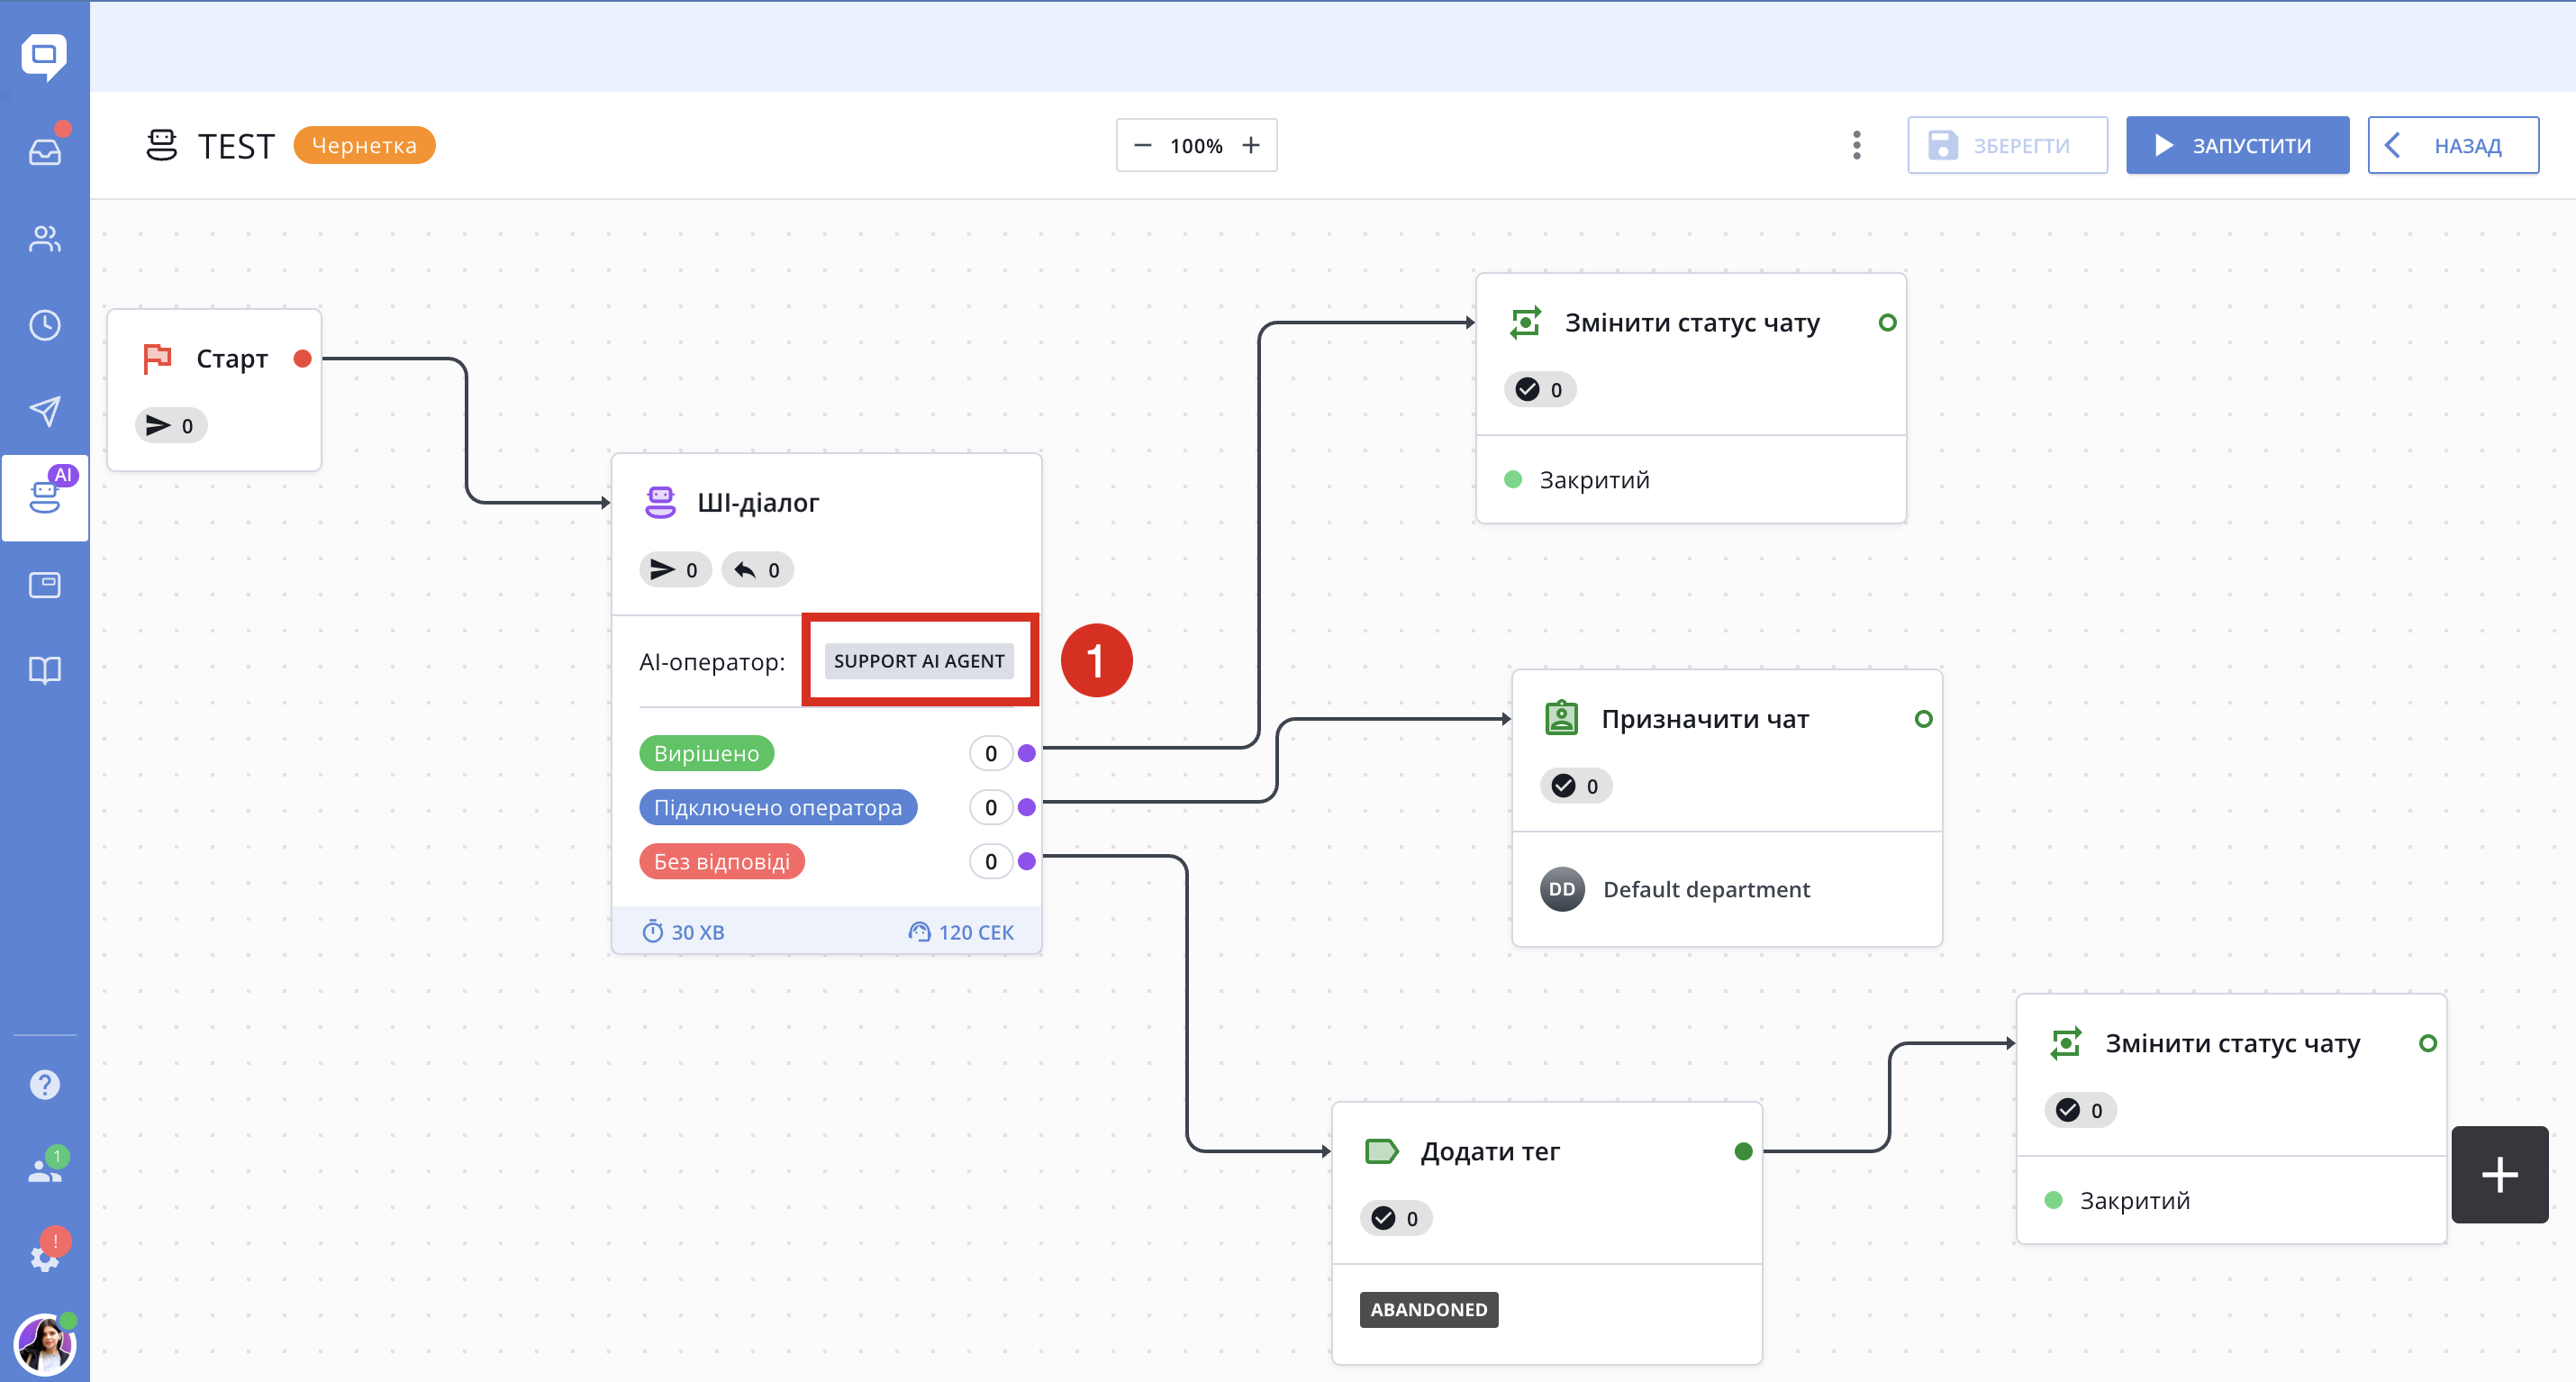Image resolution: width=2576 pixels, height=1382 pixels.
Task: Click the Default department label
Action: tap(1706, 889)
